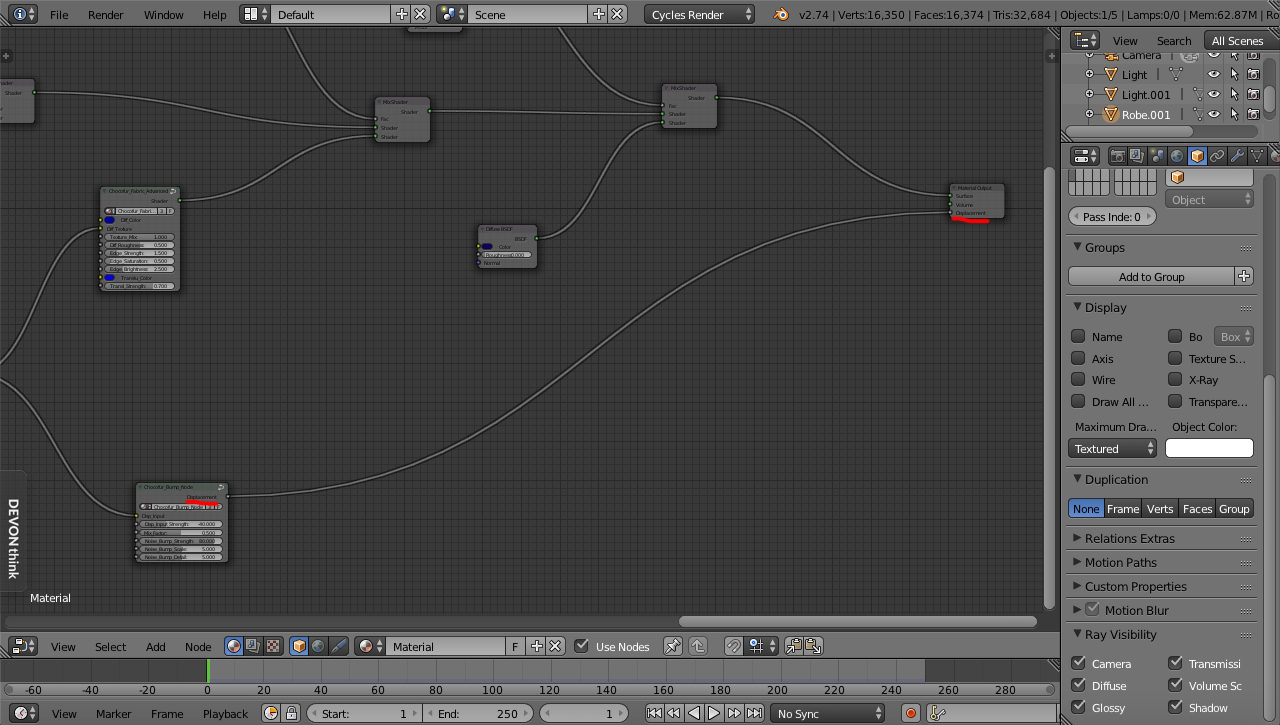Select Shader nodes tree type icon

[x=234, y=646]
